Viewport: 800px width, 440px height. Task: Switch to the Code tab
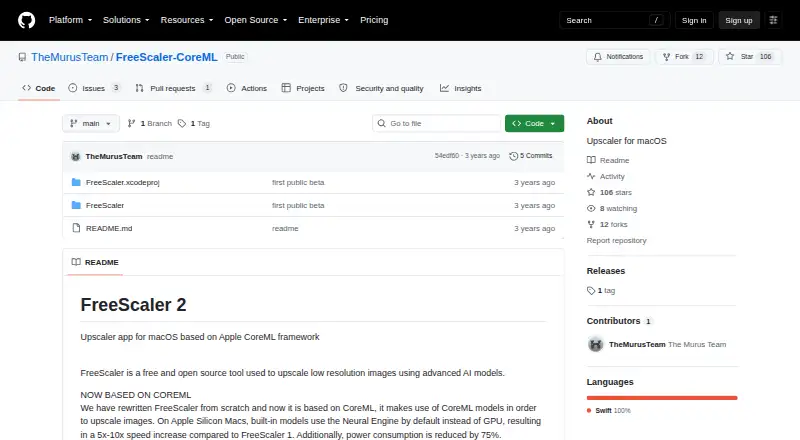coord(39,88)
